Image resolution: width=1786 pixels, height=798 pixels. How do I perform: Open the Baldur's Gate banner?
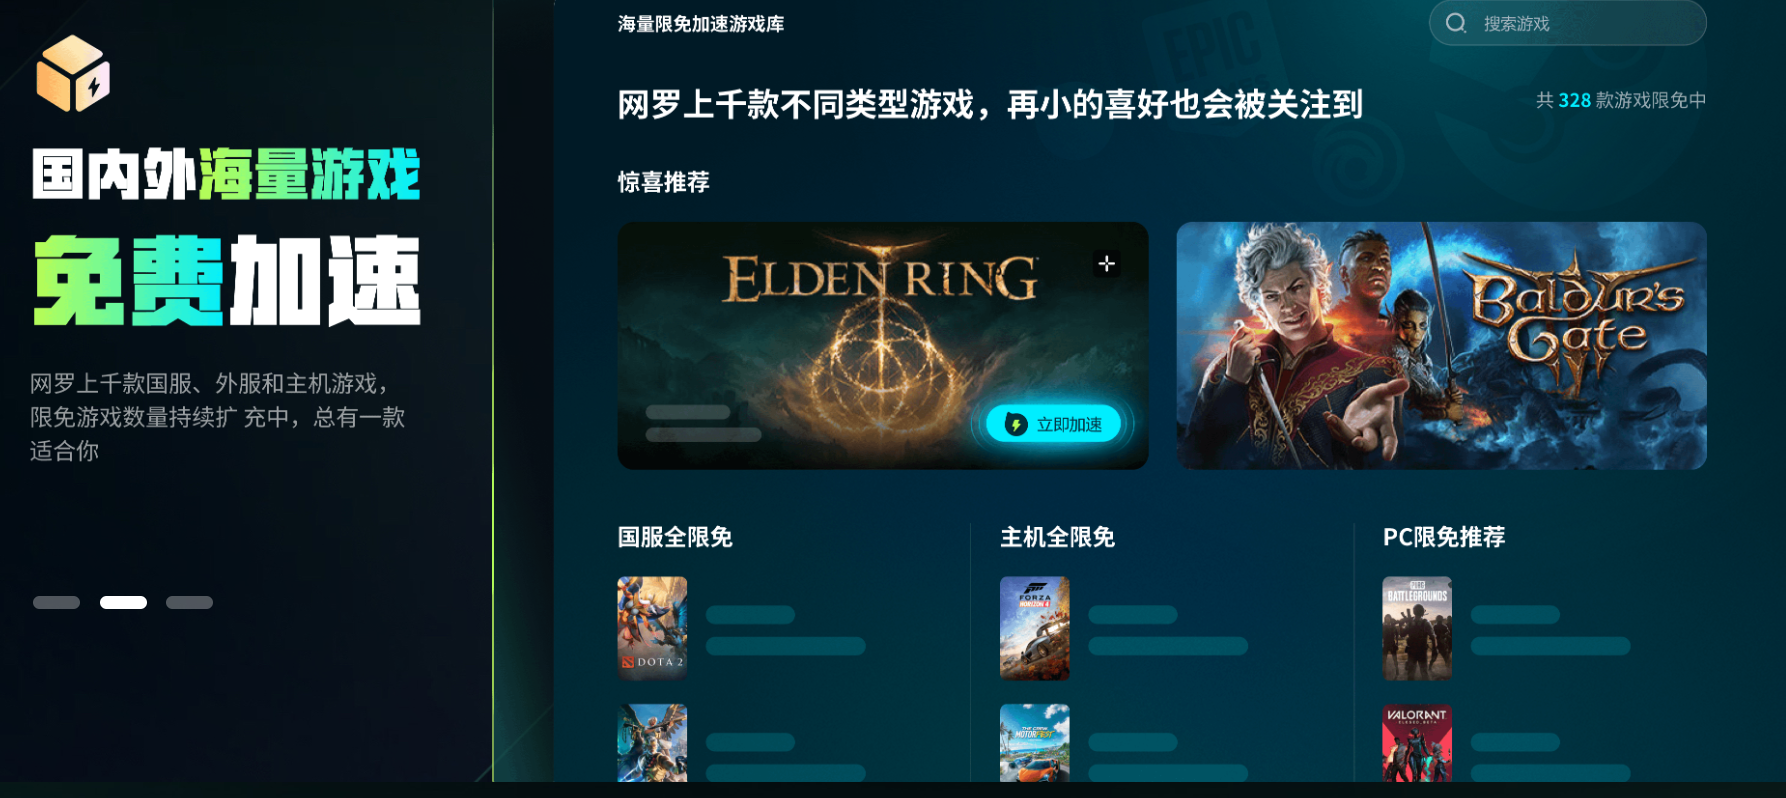tap(1441, 346)
